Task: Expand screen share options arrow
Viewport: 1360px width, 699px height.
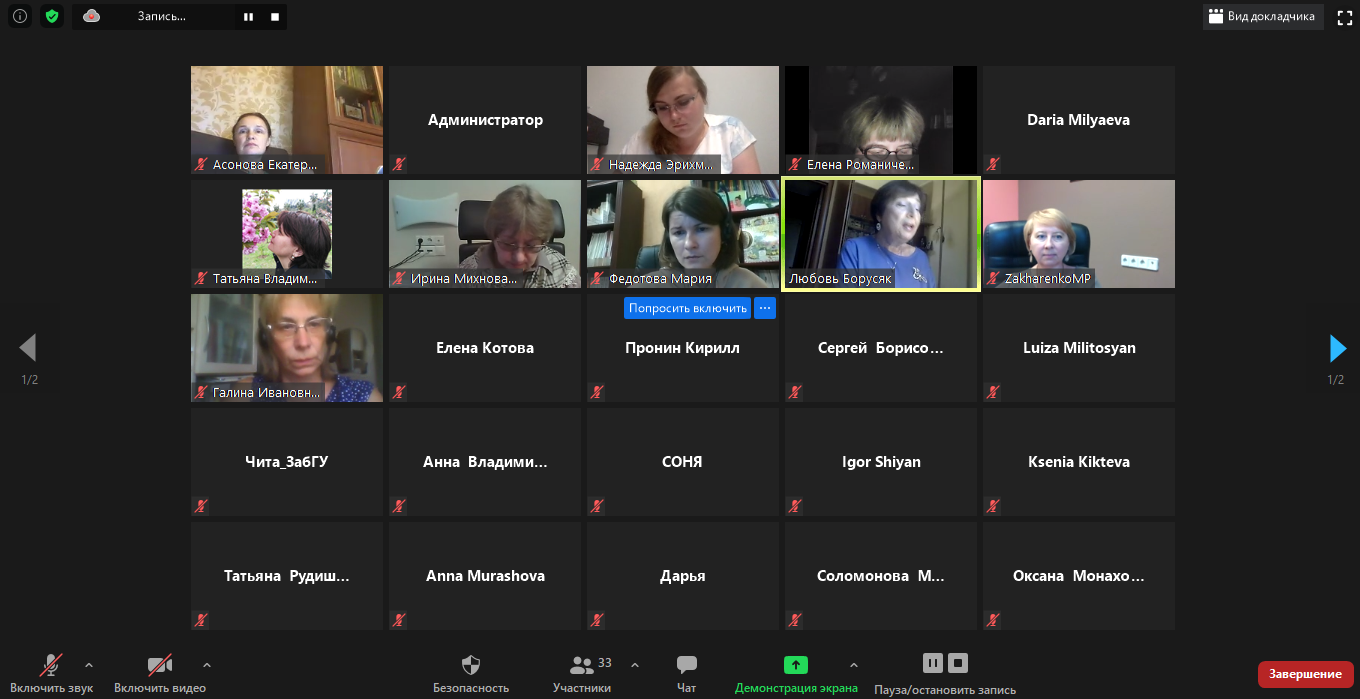Action: 853,665
